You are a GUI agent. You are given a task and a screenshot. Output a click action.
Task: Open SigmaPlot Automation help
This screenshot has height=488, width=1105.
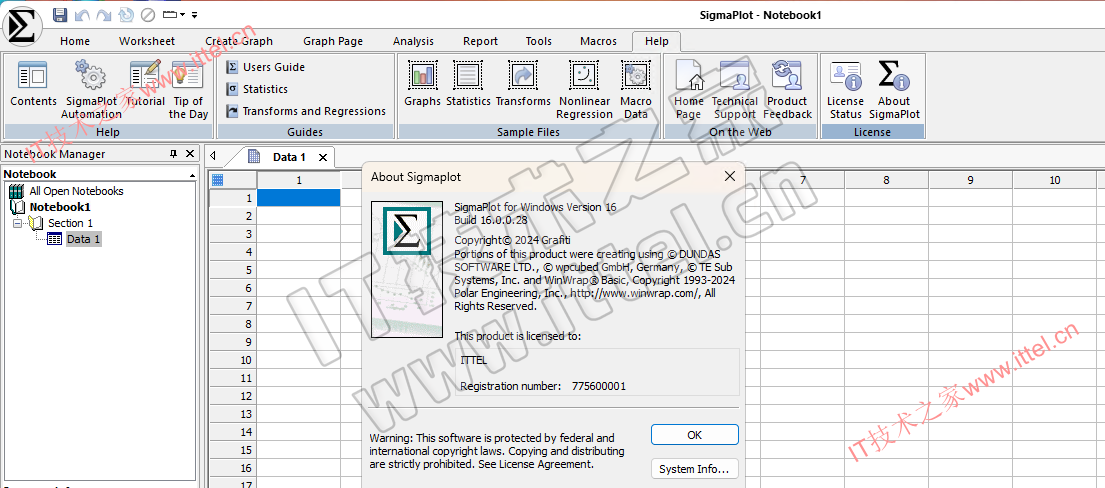coord(91,90)
